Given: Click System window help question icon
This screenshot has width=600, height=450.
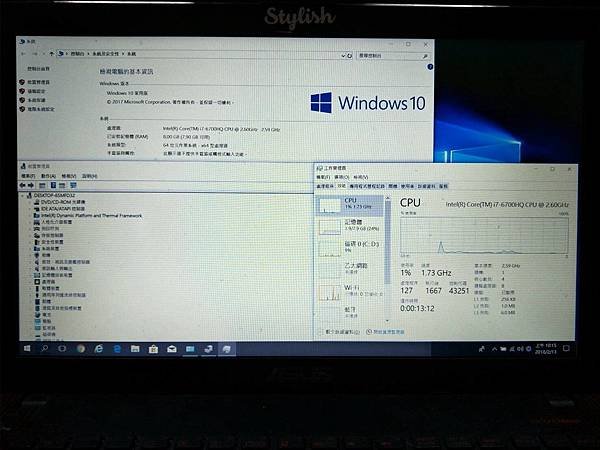Looking at the screenshot, I should pyautogui.click(x=430, y=67).
